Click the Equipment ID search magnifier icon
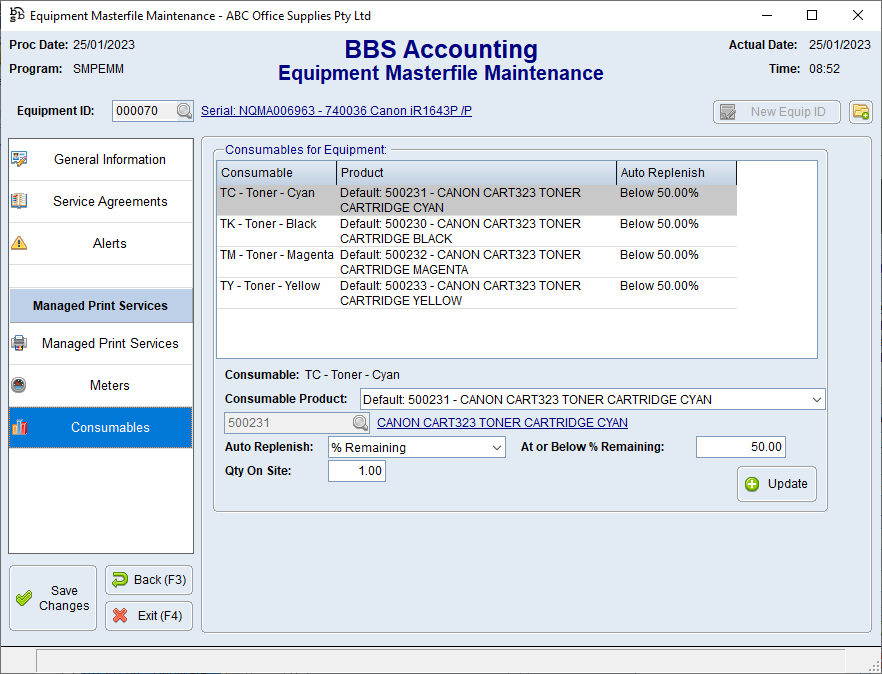This screenshot has height=674, width=882. pyautogui.click(x=185, y=111)
